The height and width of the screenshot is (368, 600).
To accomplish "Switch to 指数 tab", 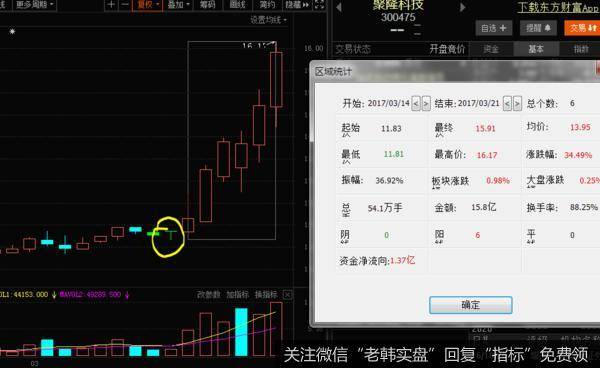I will [580, 49].
